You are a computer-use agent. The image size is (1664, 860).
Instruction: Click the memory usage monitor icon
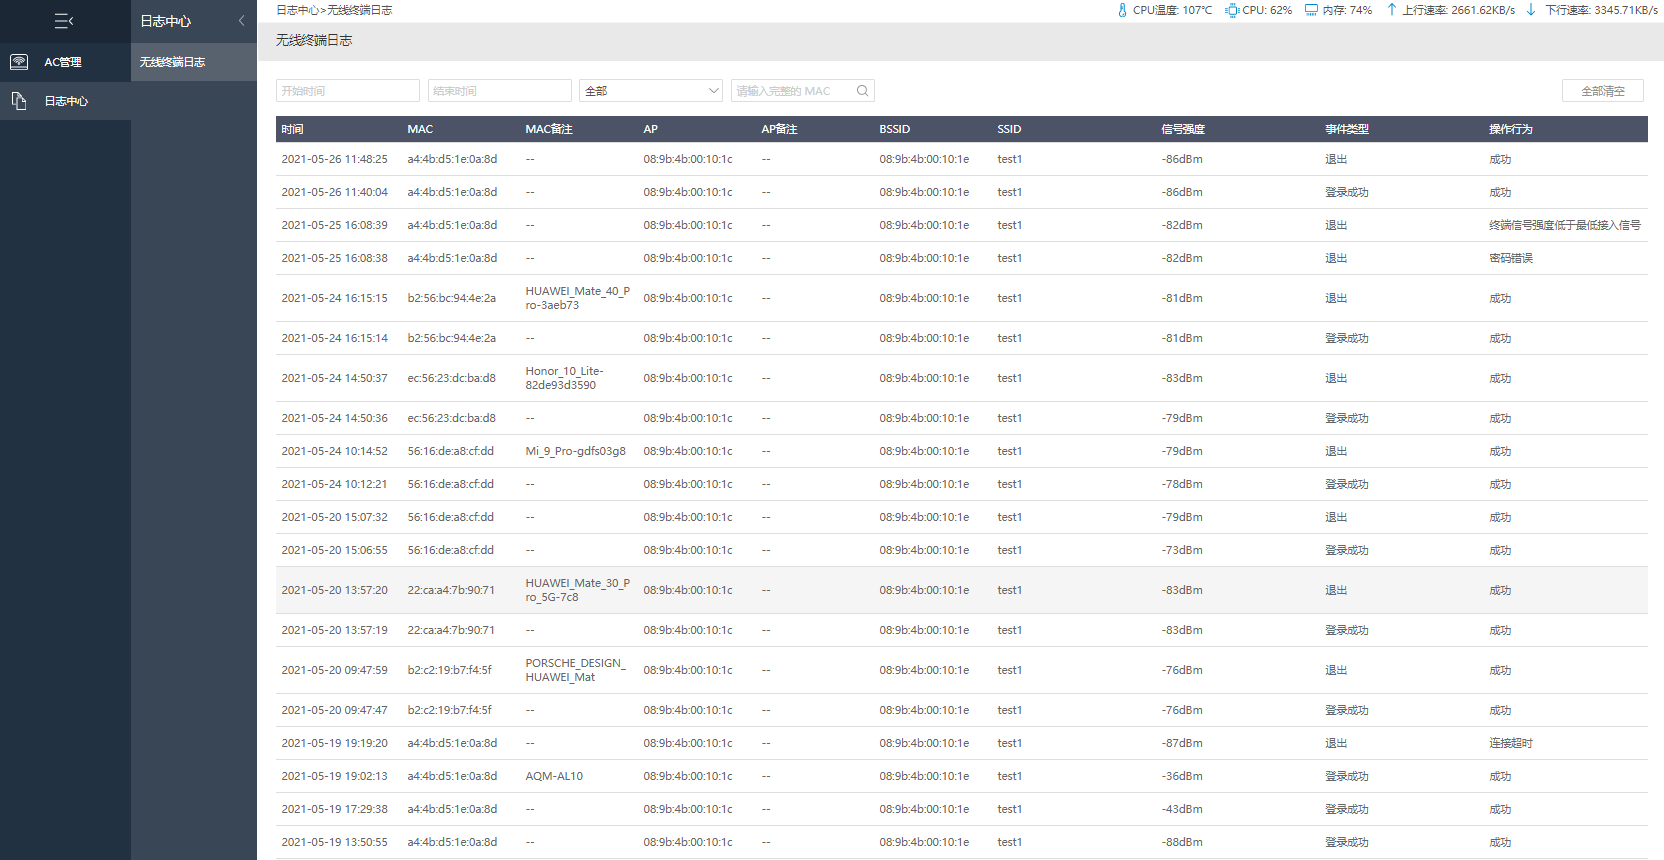coord(1311,10)
